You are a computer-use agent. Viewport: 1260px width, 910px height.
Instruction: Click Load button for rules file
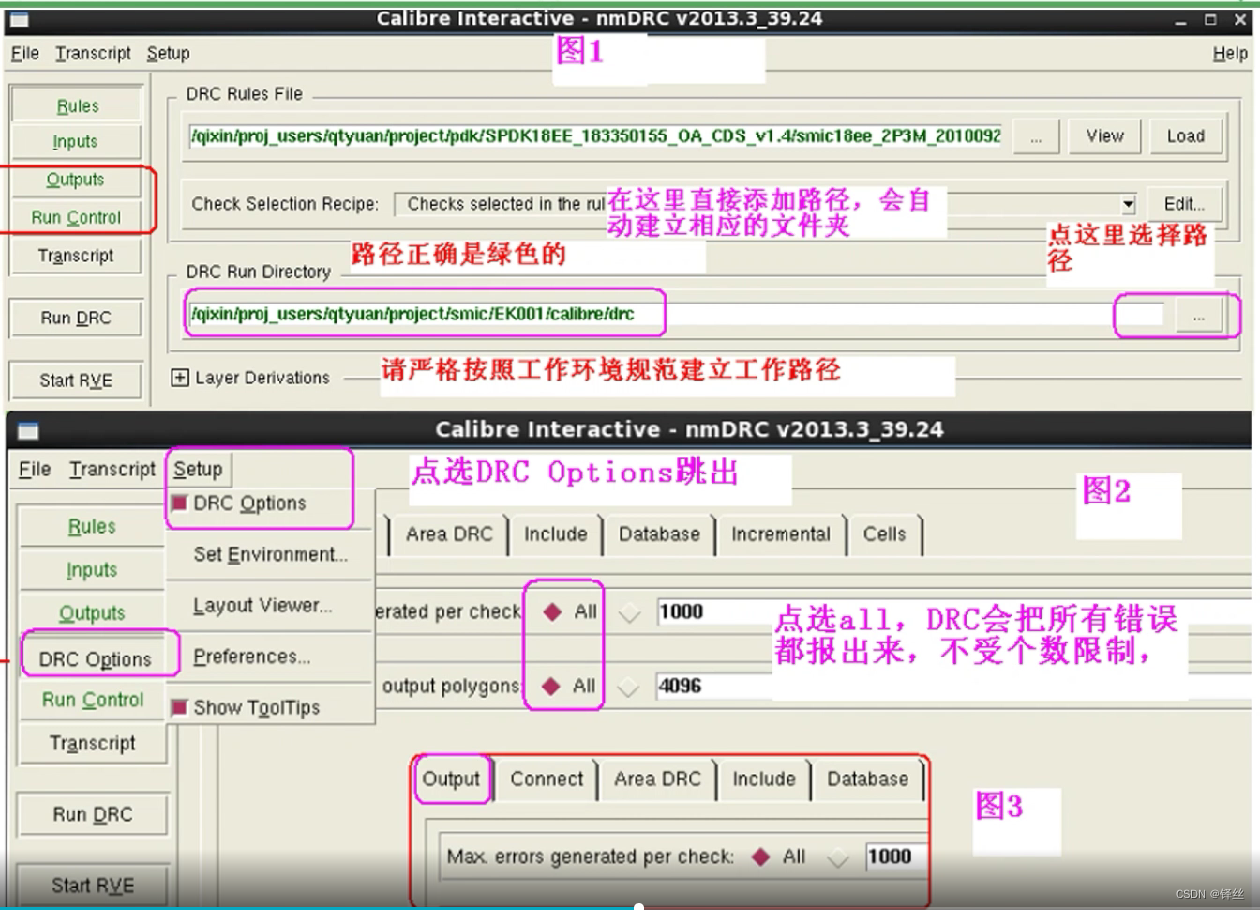pyautogui.click(x=1185, y=136)
